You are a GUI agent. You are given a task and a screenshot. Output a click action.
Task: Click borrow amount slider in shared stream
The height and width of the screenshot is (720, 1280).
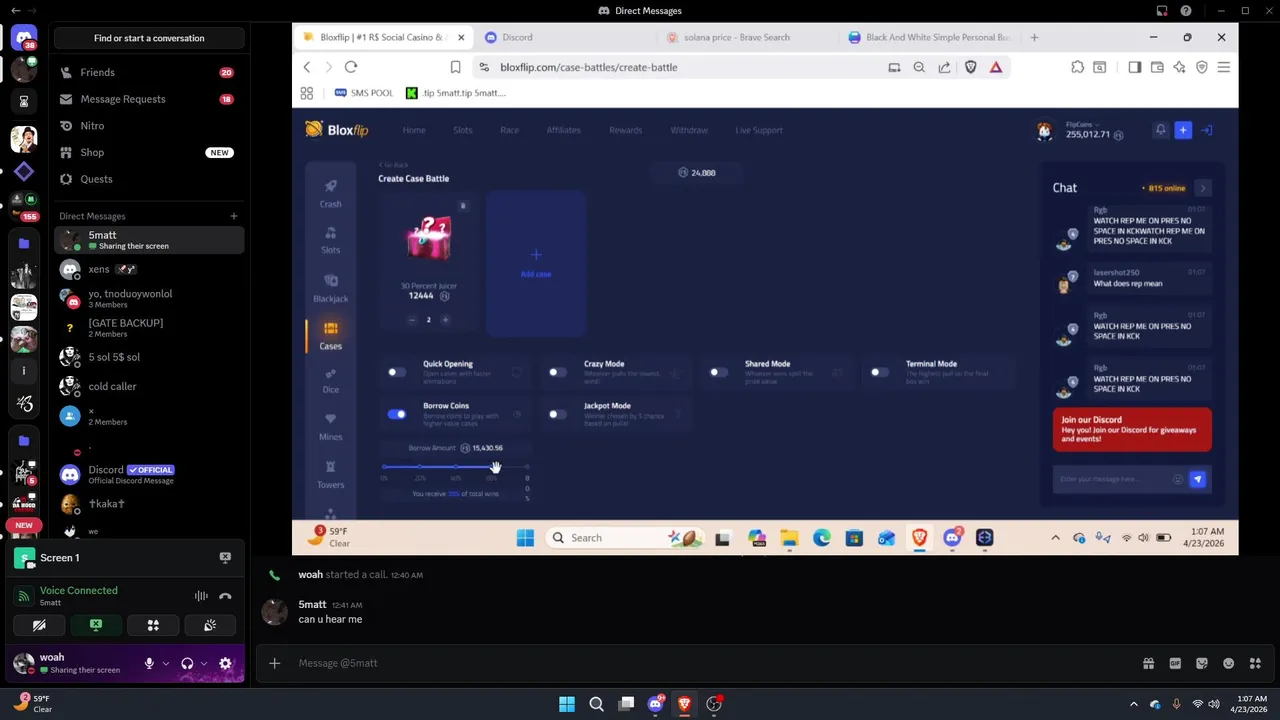pos(455,467)
